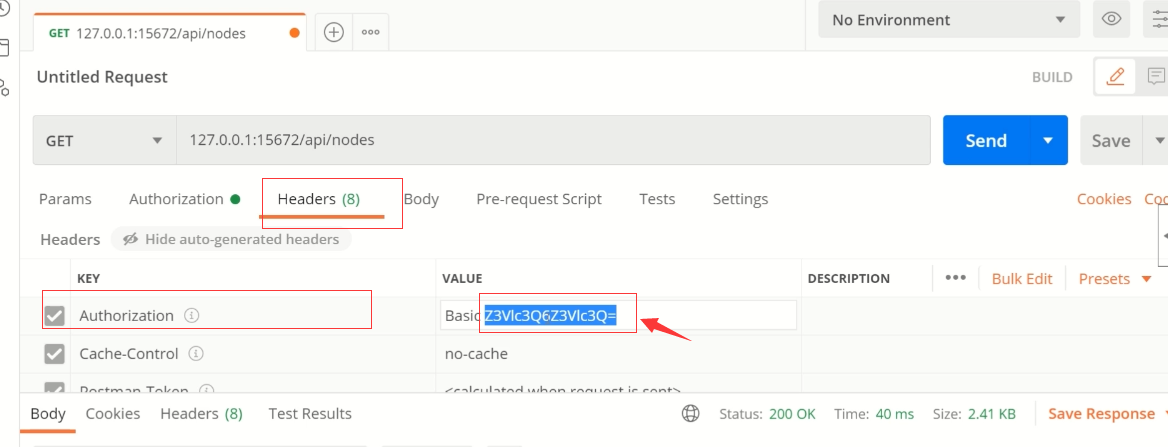Click the Cache-Control key cell
This screenshot has width=1168, height=447.
coord(253,354)
